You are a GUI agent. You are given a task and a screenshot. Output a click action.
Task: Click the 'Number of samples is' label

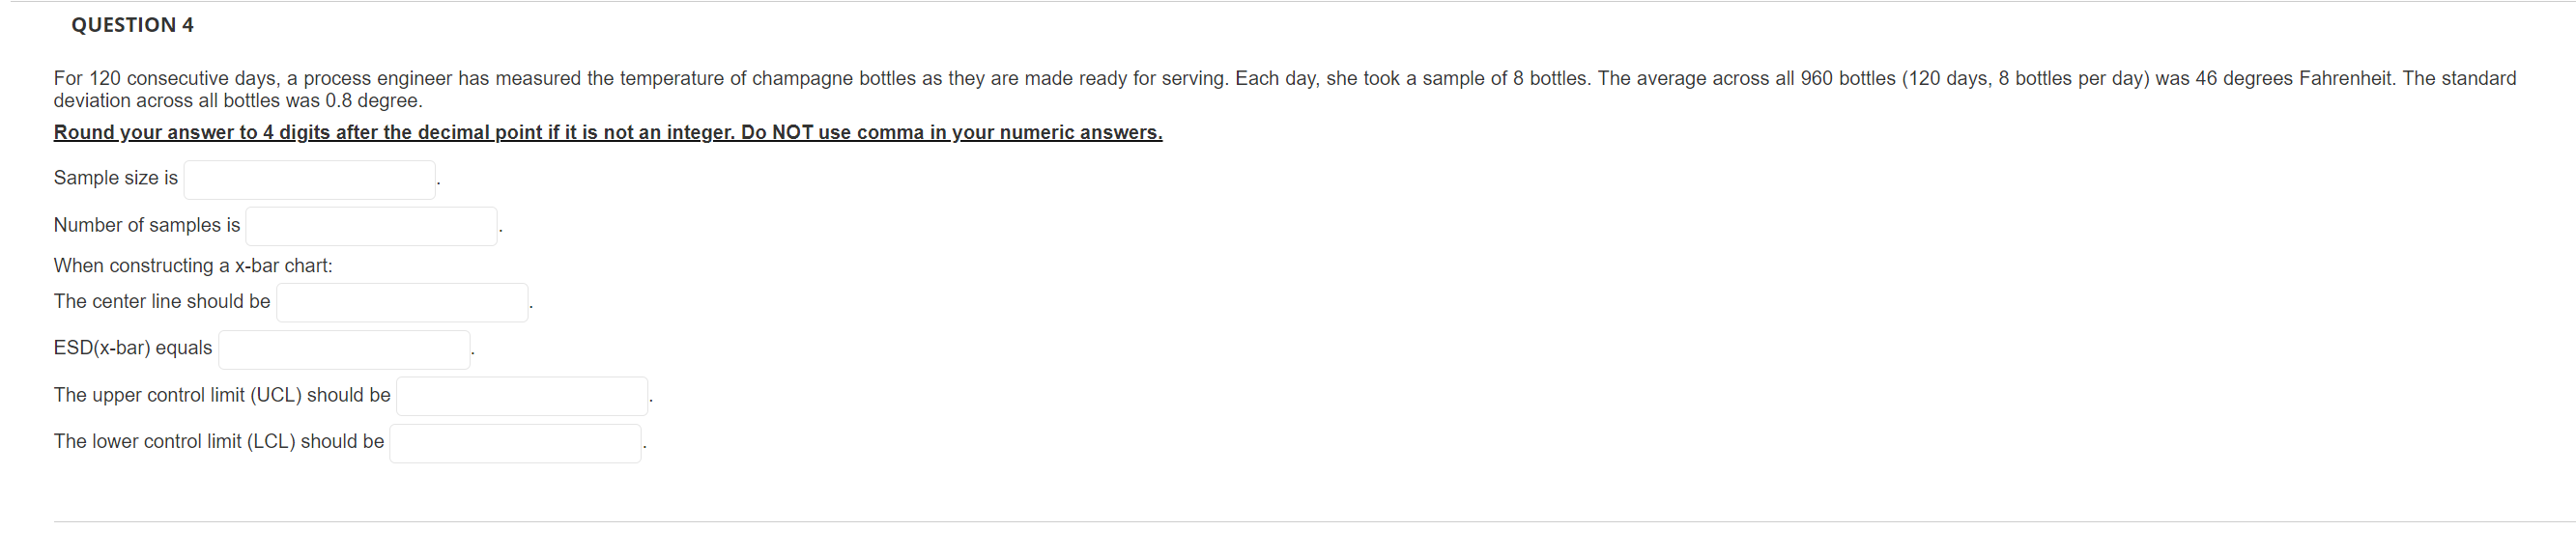[x=146, y=225]
